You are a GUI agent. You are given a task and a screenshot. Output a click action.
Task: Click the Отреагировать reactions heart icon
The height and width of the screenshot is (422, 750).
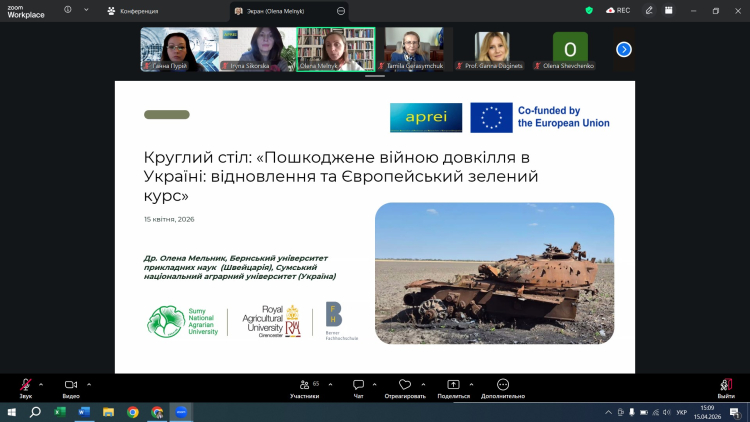pyautogui.click(x=404, y=385)
